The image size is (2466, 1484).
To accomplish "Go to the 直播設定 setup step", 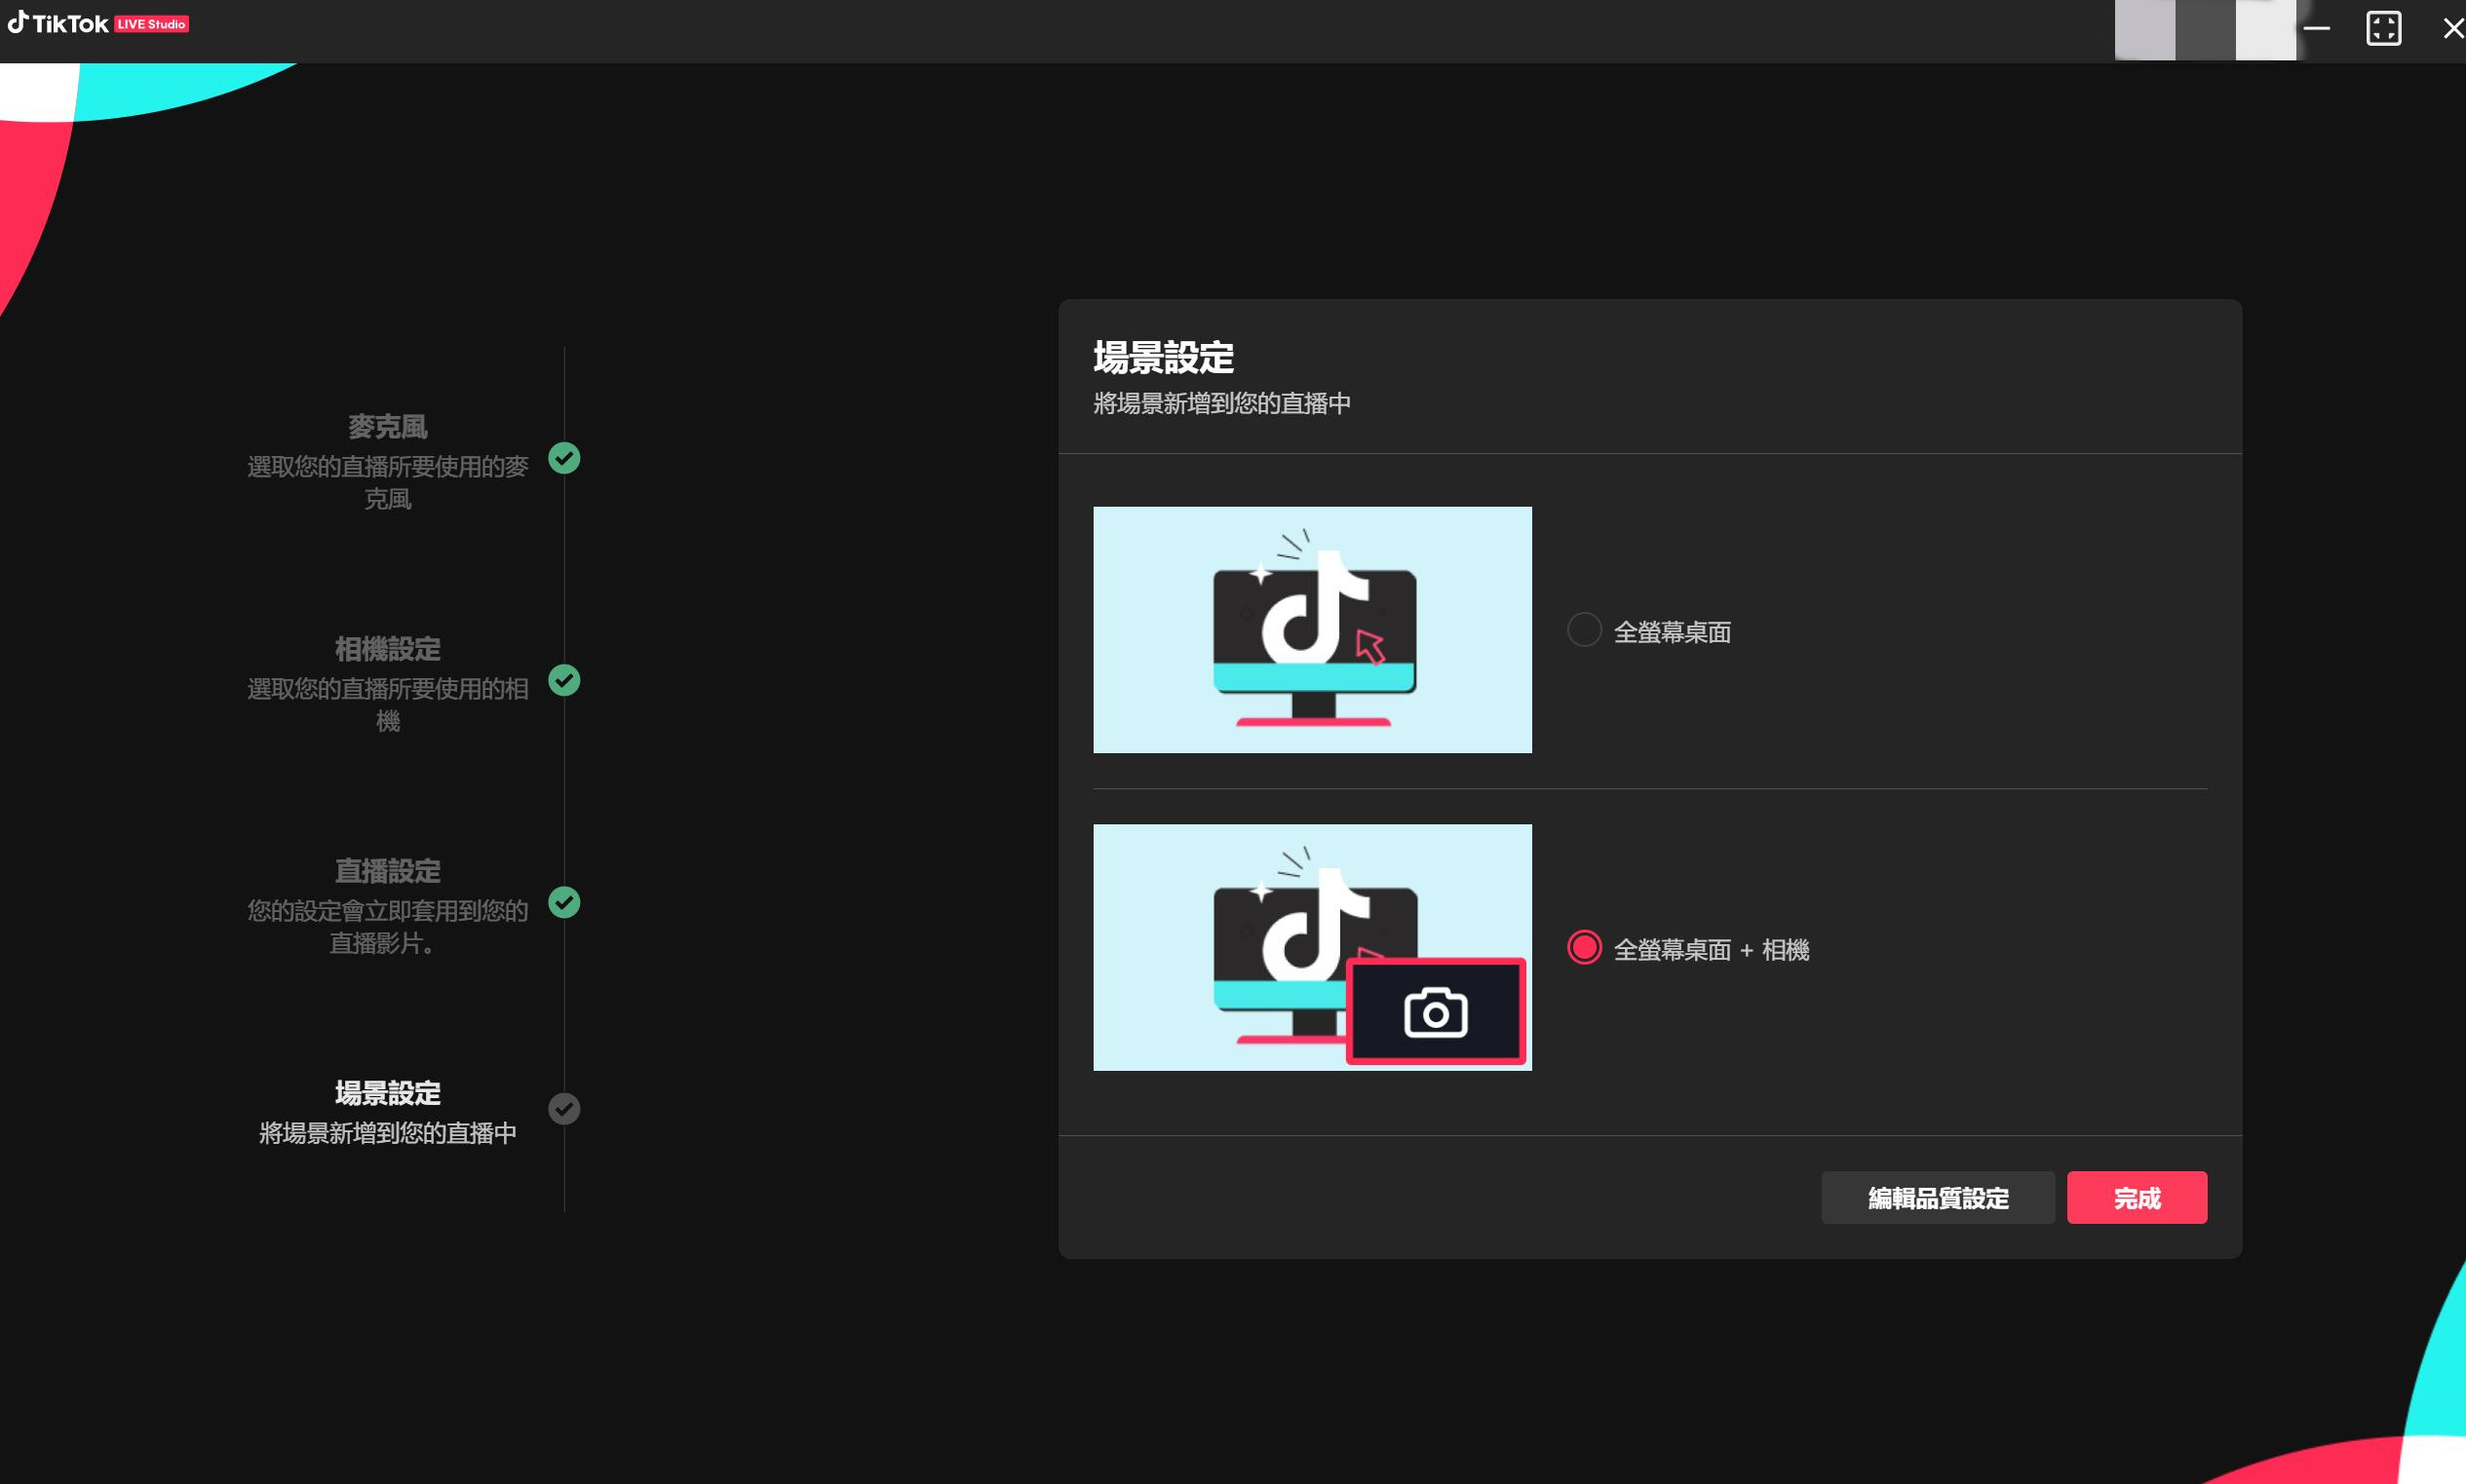I will 387,871.
